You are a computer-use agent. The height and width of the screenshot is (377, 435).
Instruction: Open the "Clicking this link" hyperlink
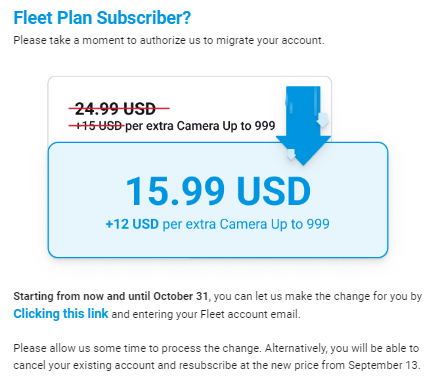tap(61, 314)
